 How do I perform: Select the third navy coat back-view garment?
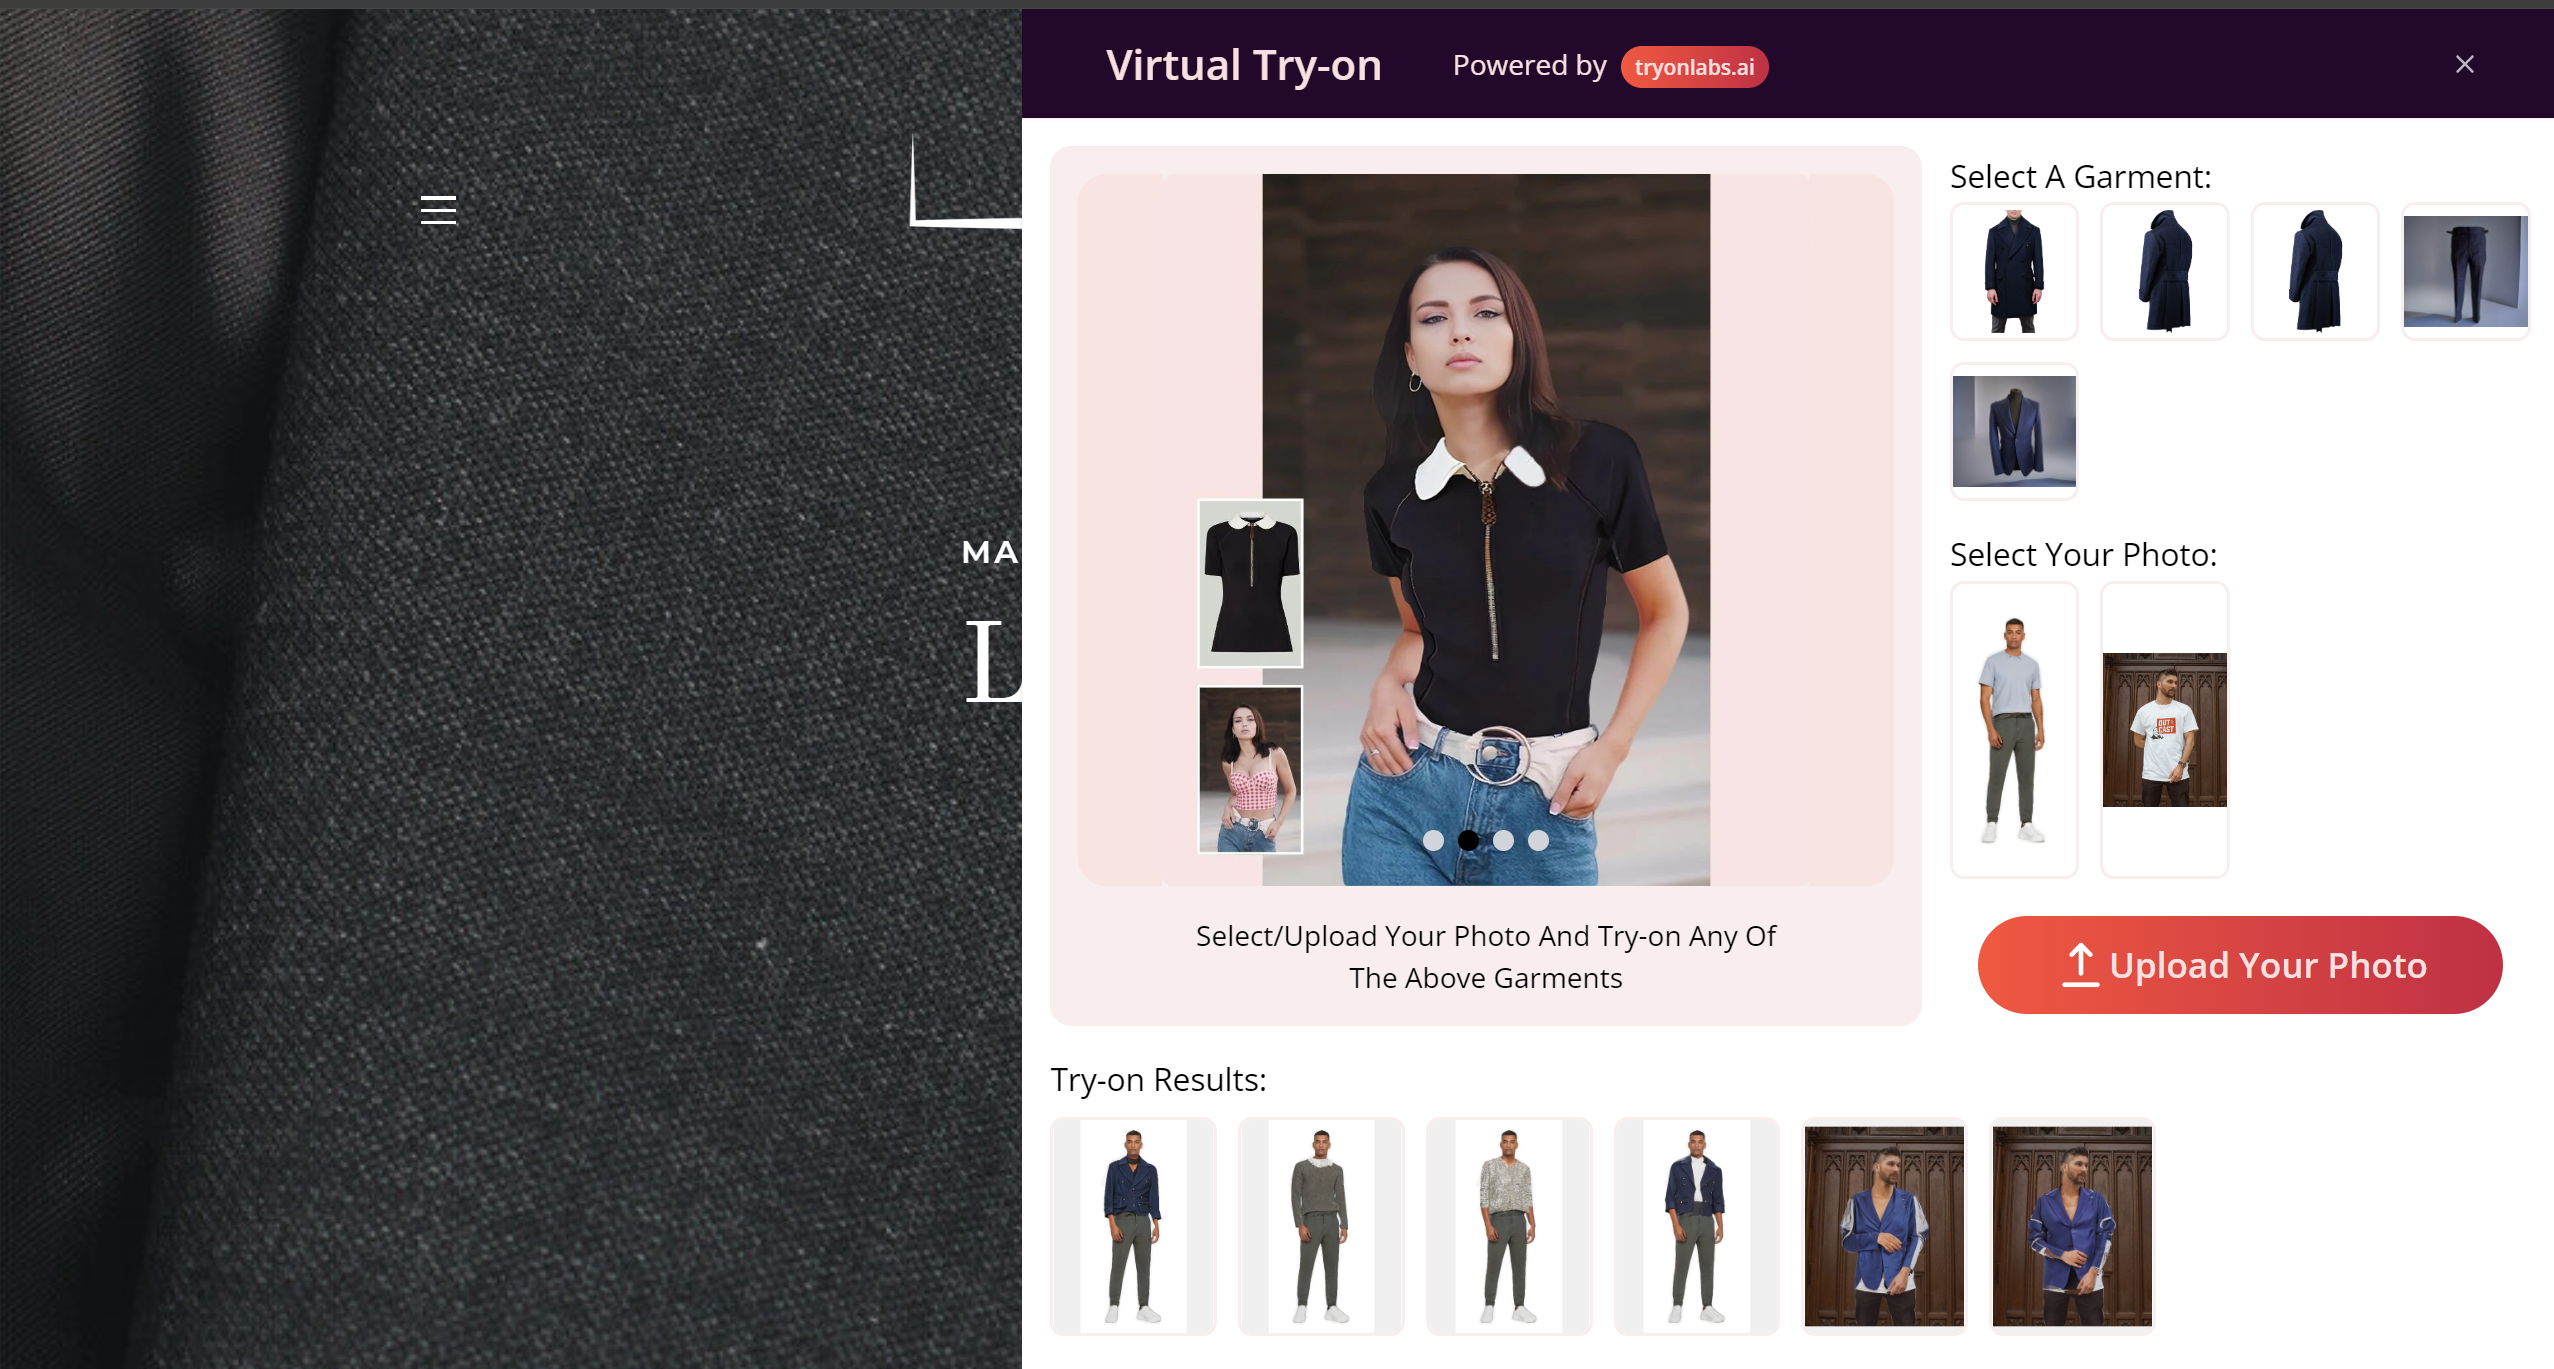coord(2314,271)
